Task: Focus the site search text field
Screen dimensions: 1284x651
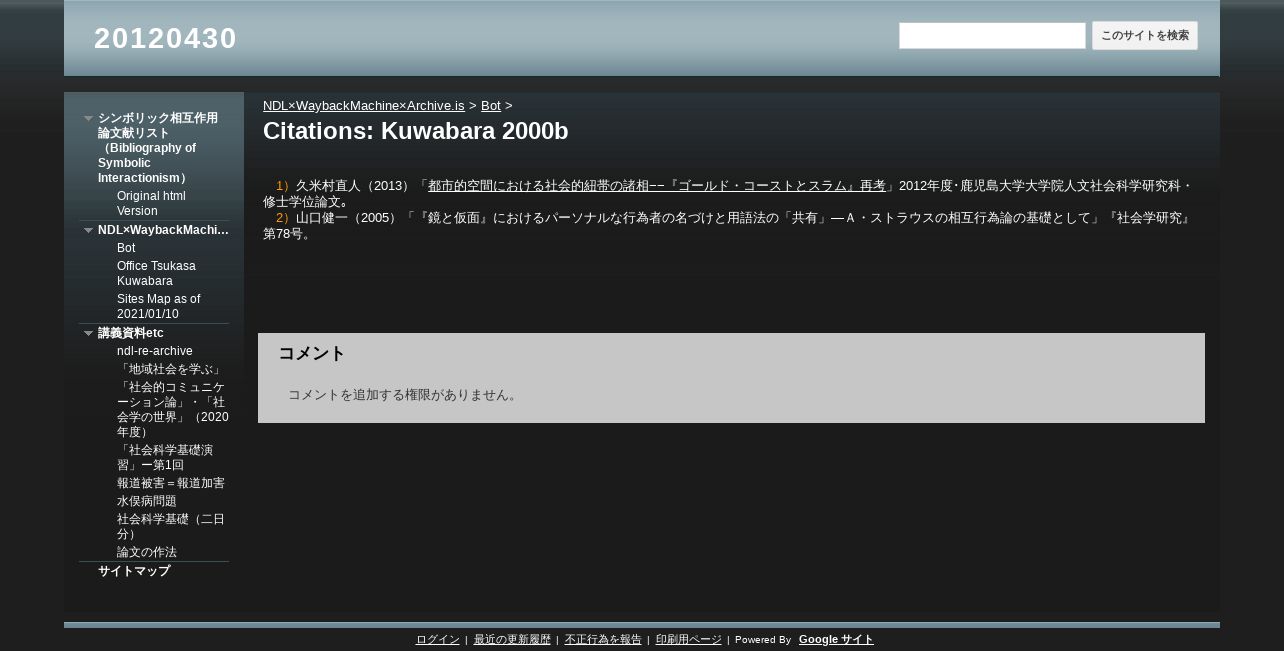Action: (x=992, y=36)
